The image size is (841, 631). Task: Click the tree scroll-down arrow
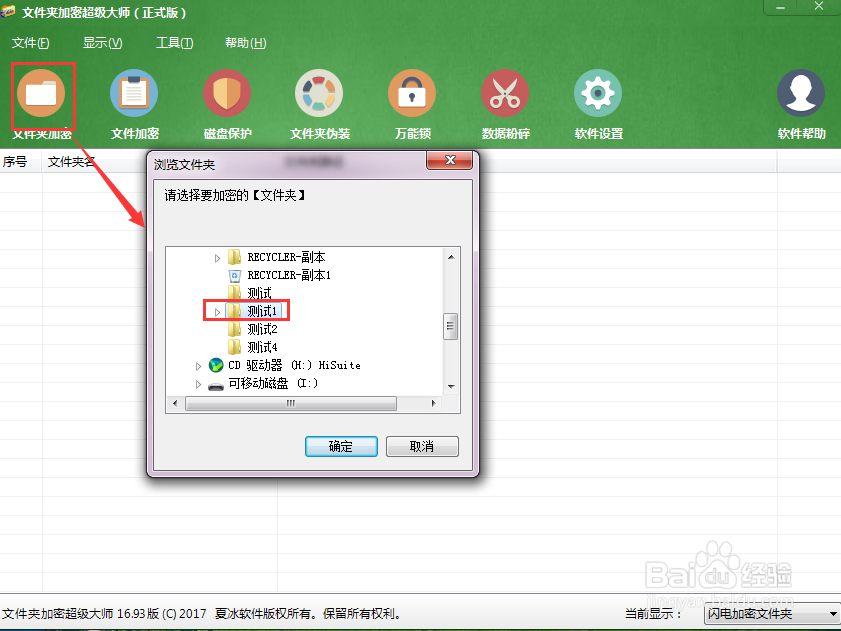point(451,387)
